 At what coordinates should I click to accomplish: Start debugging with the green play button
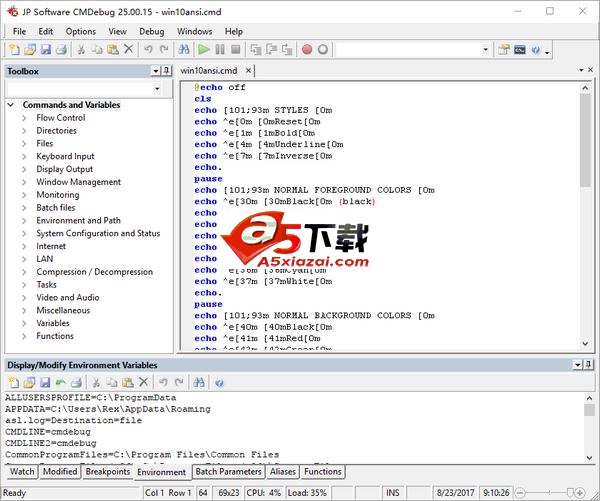[x=204, y=49]
